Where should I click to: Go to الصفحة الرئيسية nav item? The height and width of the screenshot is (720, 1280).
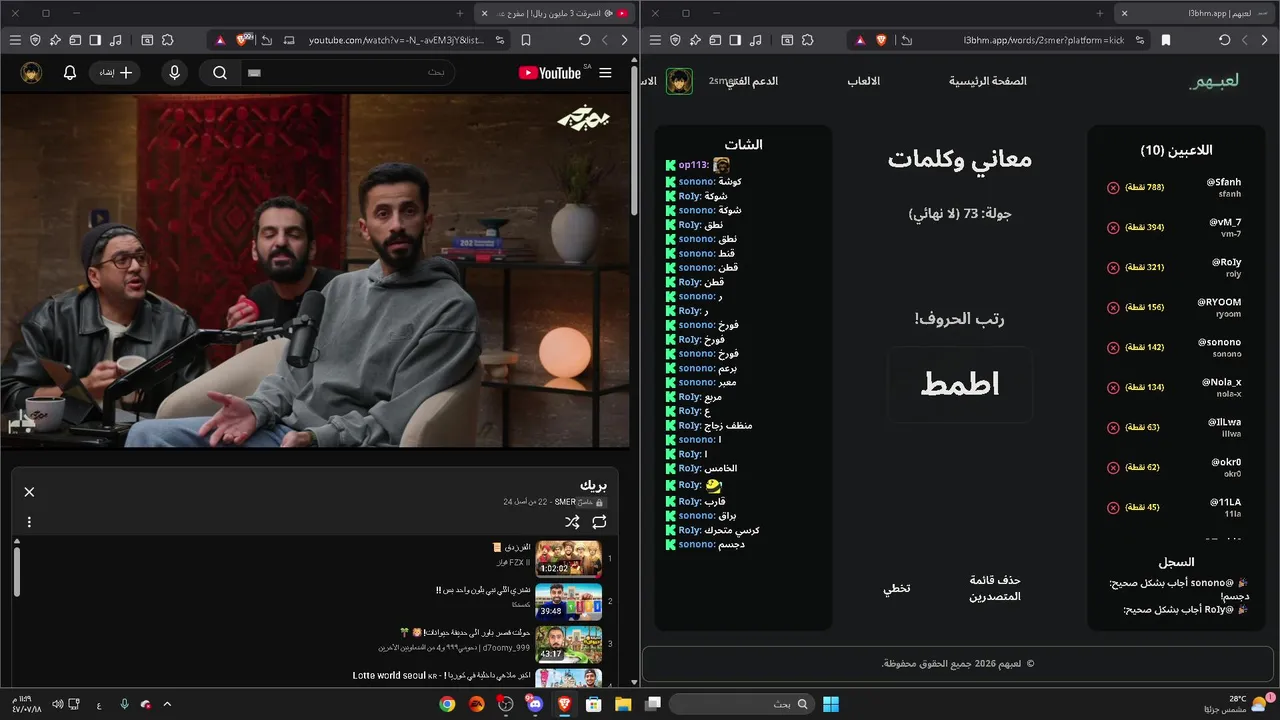pyautogui.click(x=988, y=81)
